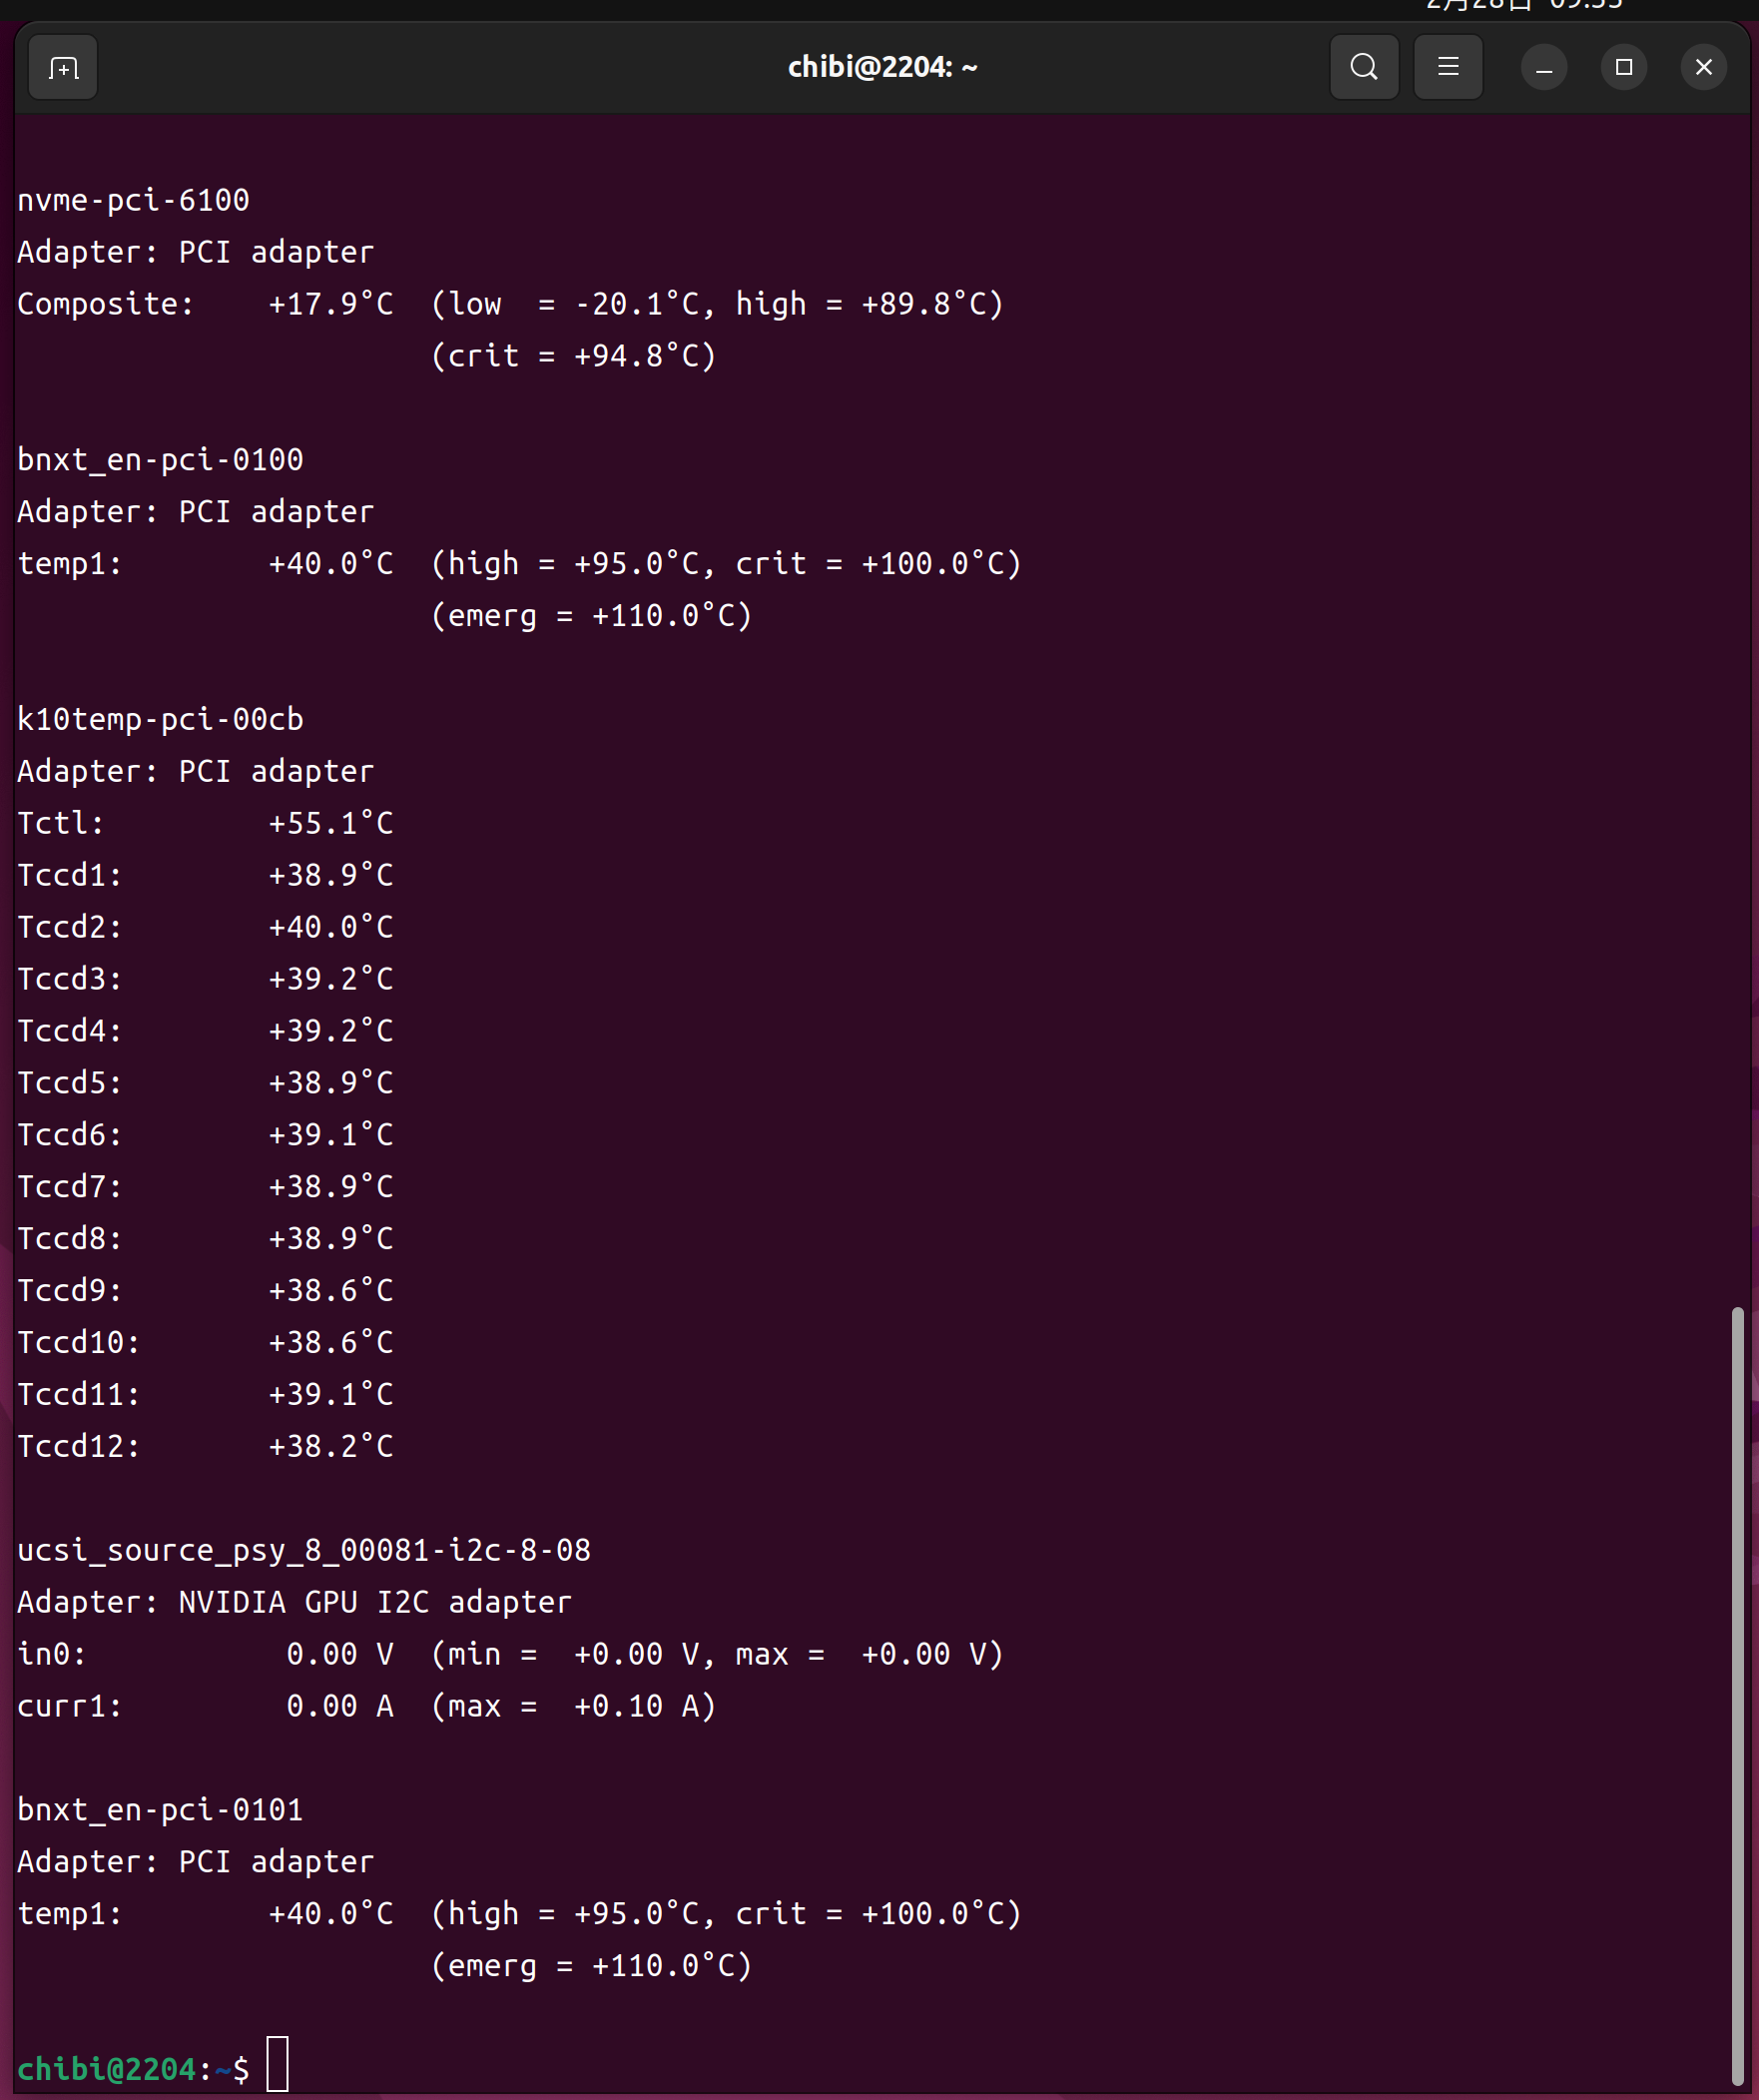Click the ucsi_source_psy_8_00081-i2c-8-08 line
Screen dimensions: 1759x2100
tap(304, 1551)
